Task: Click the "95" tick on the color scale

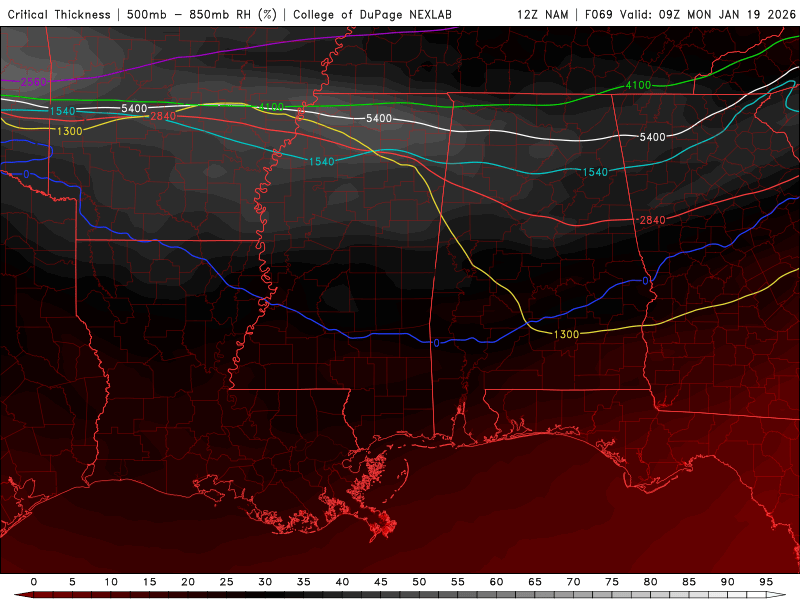Action: (766, 582)
